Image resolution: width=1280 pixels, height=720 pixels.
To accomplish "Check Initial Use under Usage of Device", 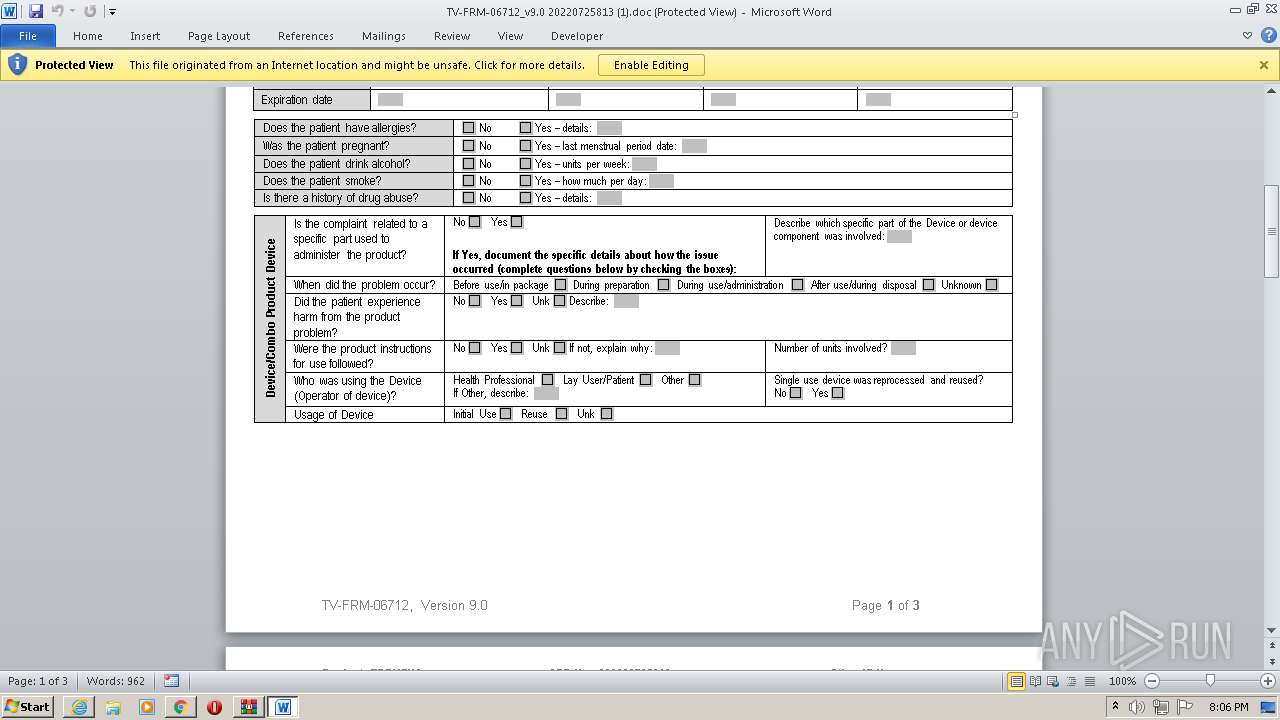I will [x=505, y=414].
